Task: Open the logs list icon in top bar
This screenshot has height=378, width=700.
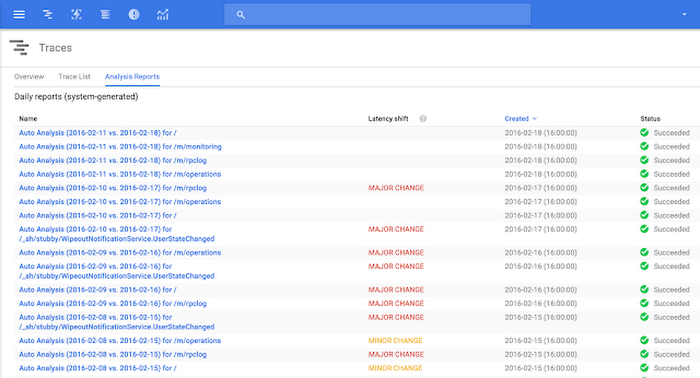Action: click(105, 14)
